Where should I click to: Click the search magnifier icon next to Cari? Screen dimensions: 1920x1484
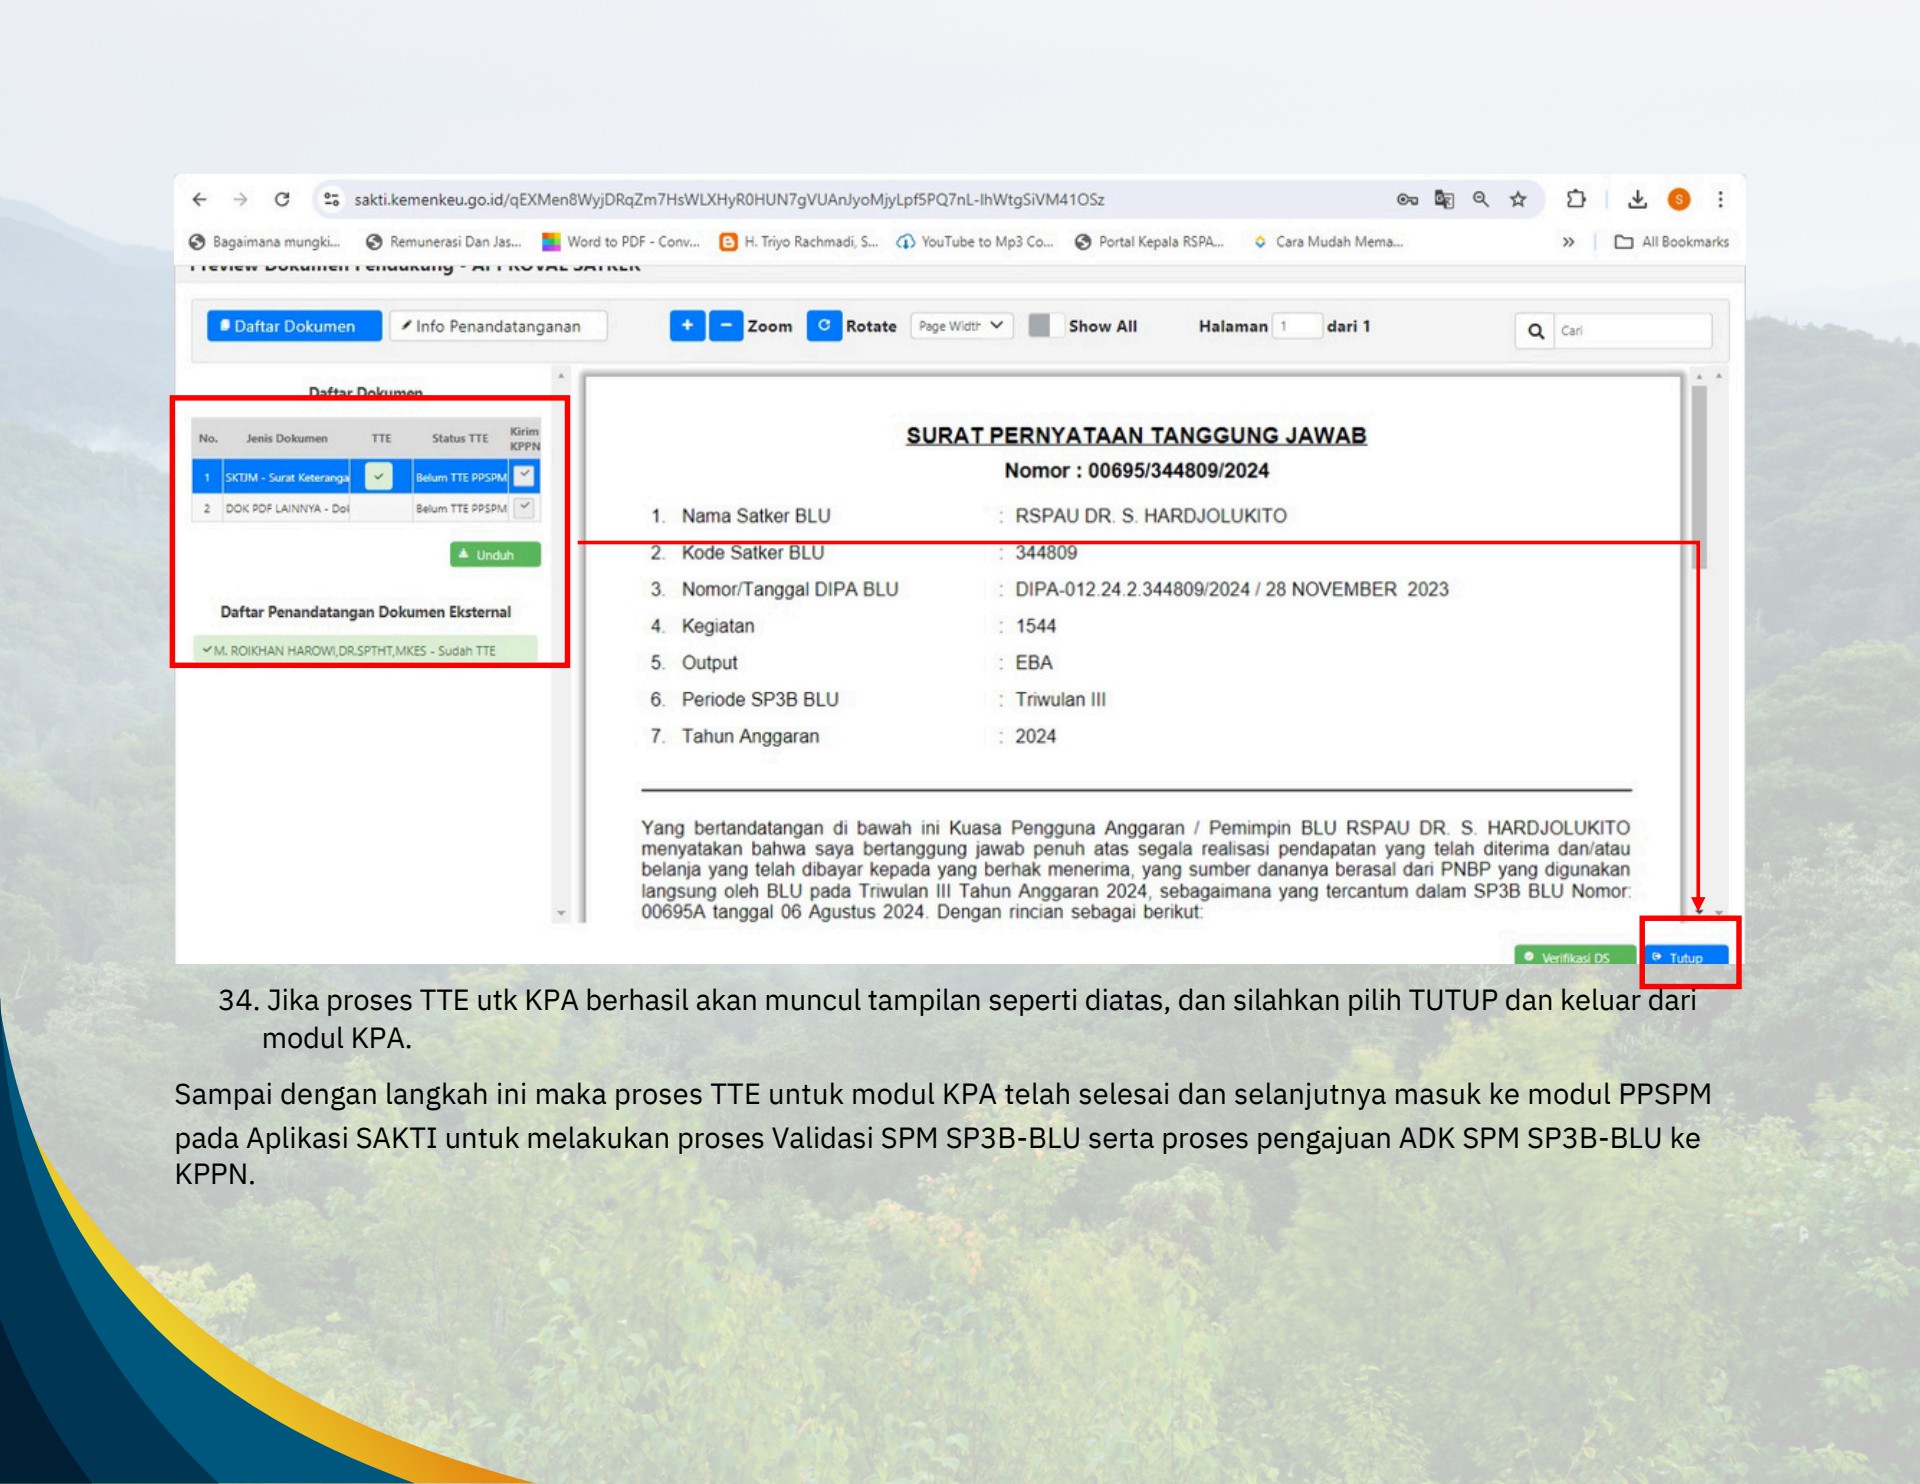coord(1537,330)
